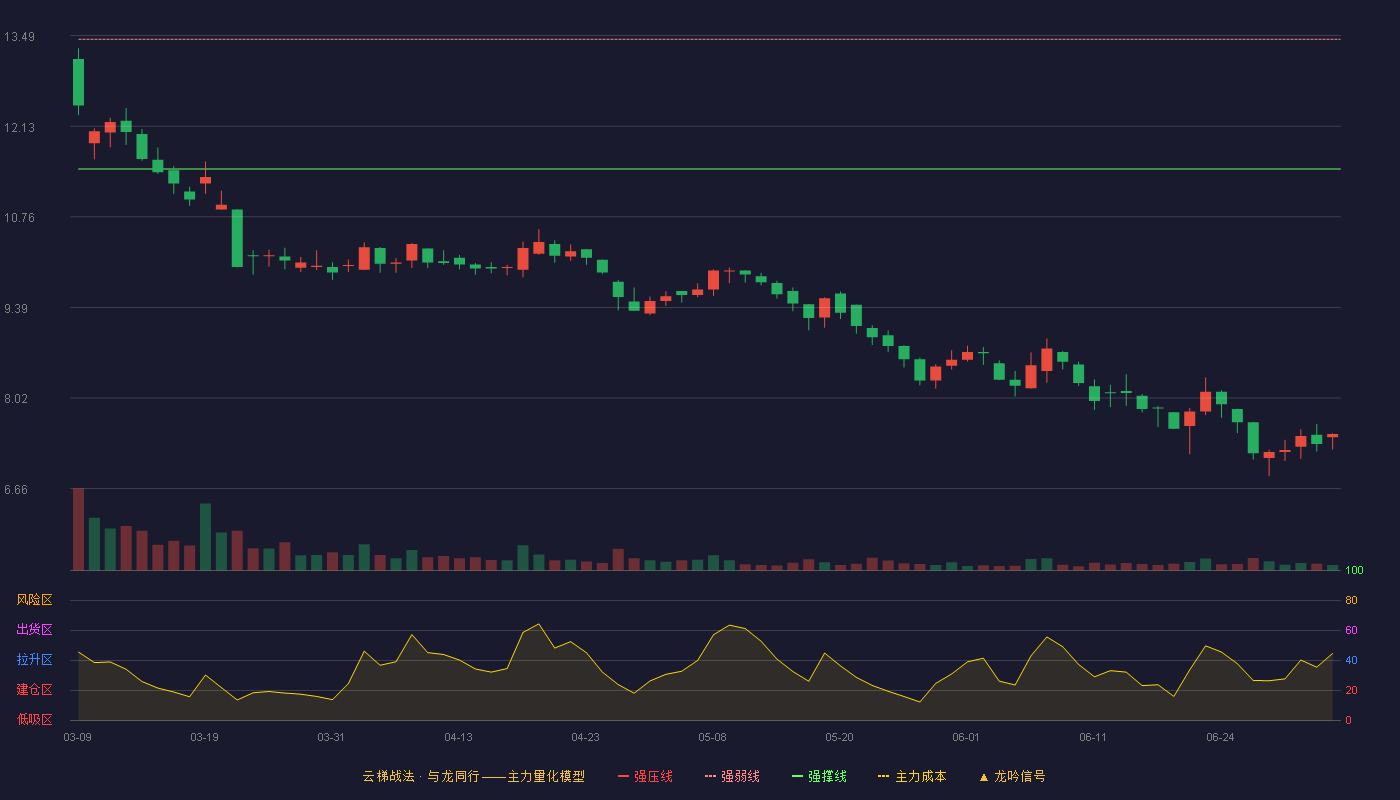Image resolution: width=1400 pixels, height=800 pixels.
Task: Click the 拉升区 zone label
Action: click(x=34, y=660)
